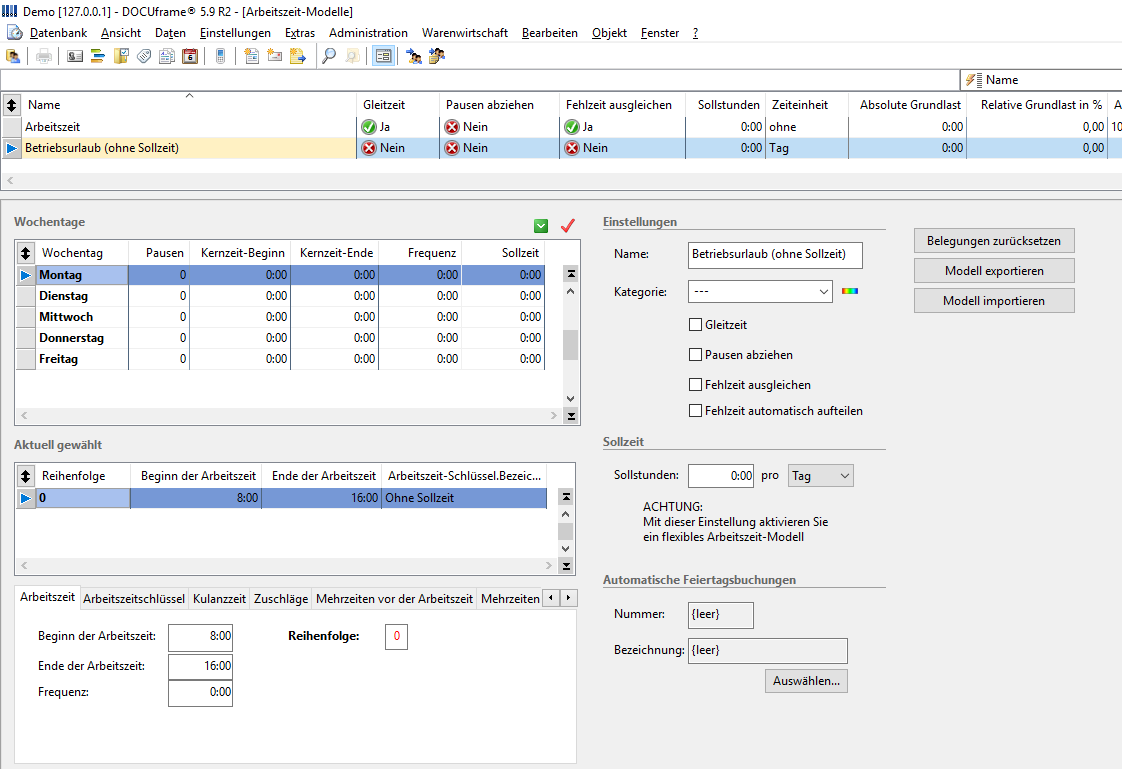Click the magnifying glass search icon
The width and height of the screenshot is (1122, 769).
pyautogui.click(x=329, y=56)
